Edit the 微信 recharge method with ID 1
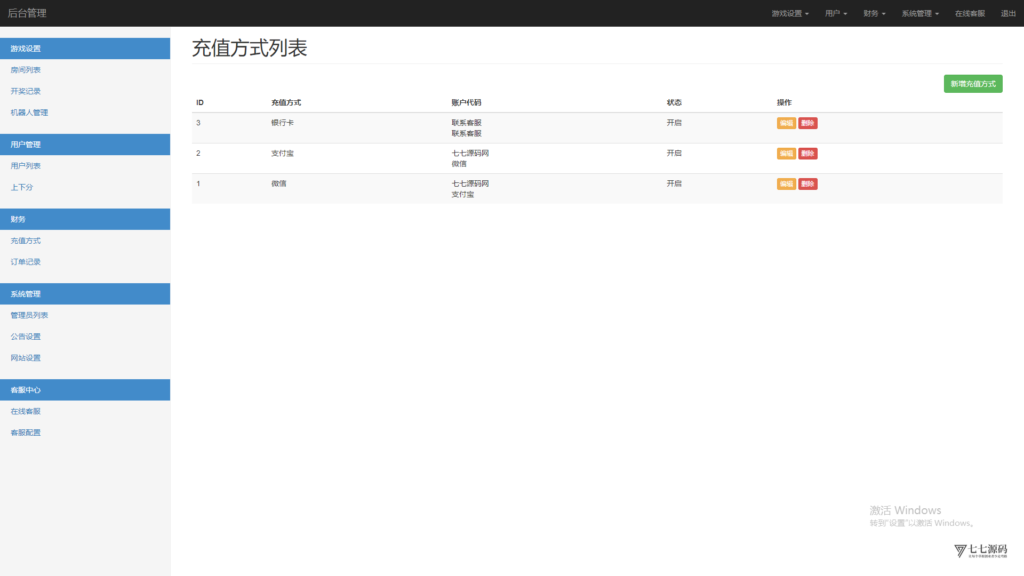This screenshot has height=576, width=1024. point(786,184)
